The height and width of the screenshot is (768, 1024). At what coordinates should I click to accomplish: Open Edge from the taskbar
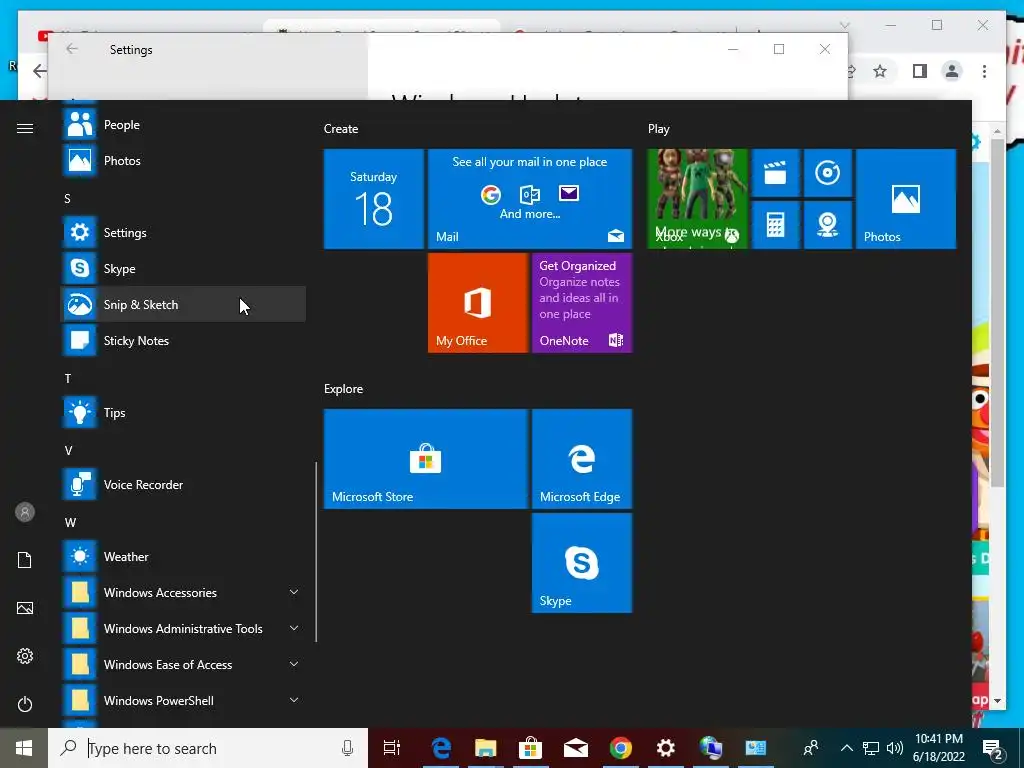[441, 748]
